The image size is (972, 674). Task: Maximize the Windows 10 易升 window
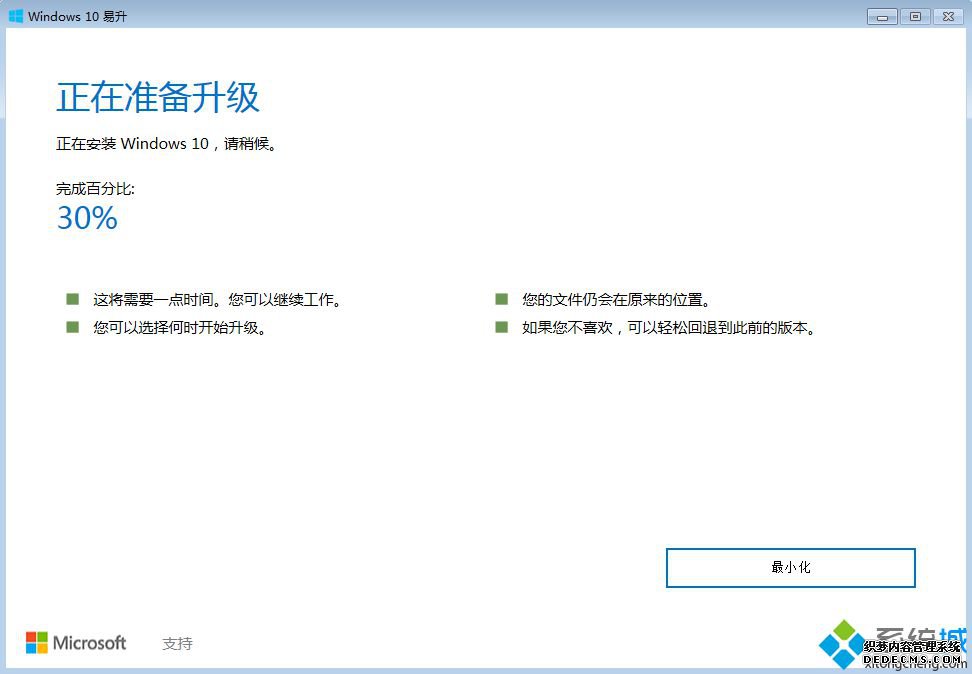(x=915, y=17)
